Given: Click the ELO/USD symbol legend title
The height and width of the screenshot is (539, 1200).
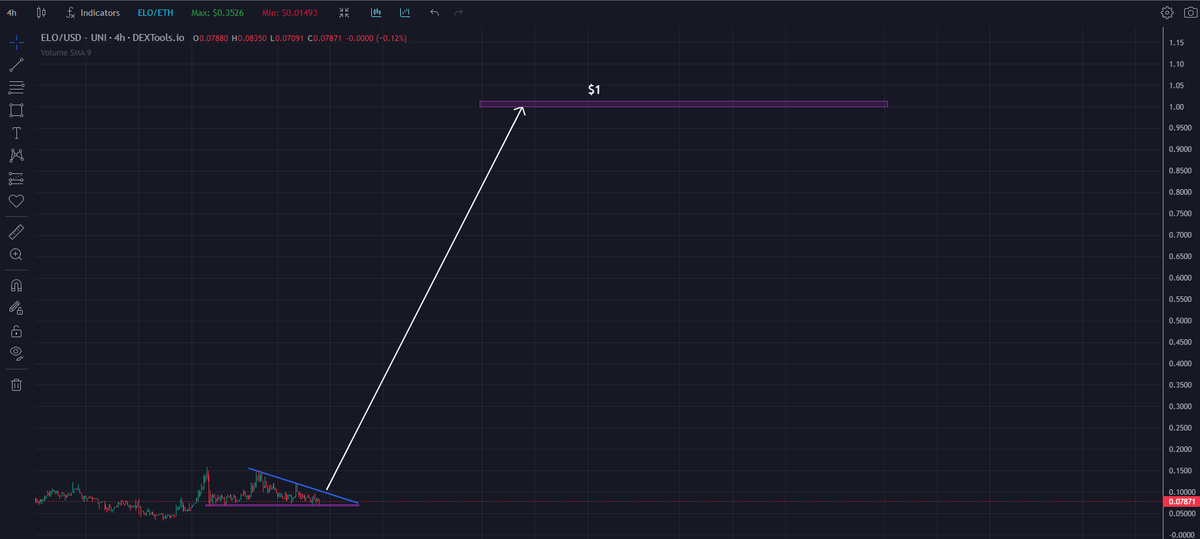Looking at the screenshot, I should click(x=112, y=38).
